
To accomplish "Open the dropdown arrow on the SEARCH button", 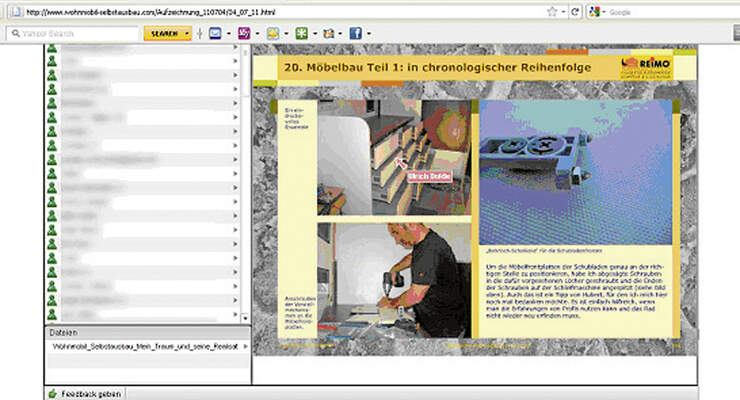I will click(187, 33).
